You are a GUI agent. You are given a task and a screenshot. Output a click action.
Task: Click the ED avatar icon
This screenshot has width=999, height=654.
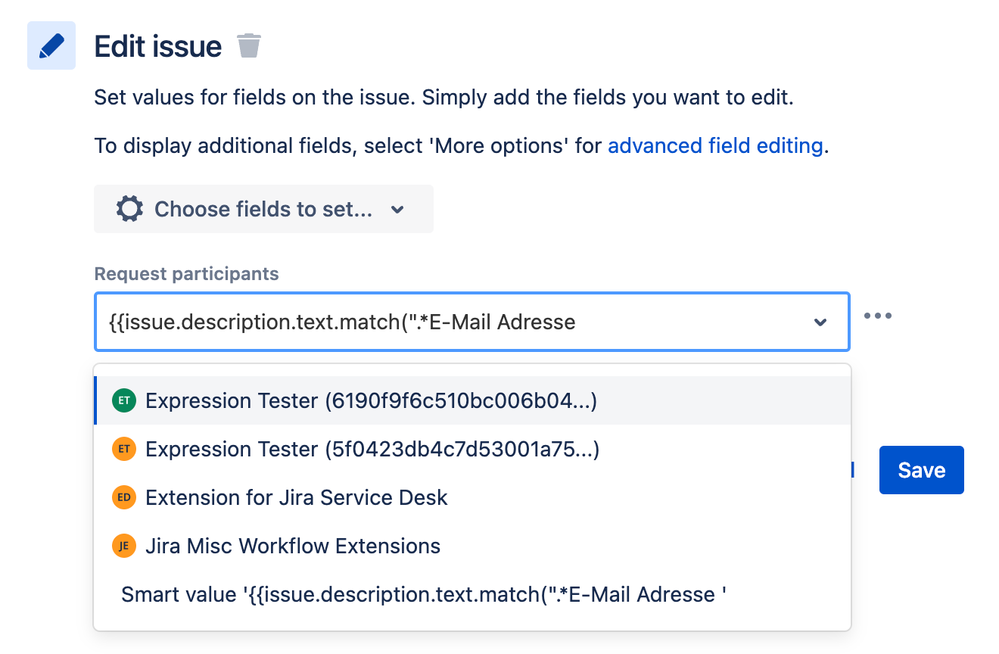coord(124,498)
